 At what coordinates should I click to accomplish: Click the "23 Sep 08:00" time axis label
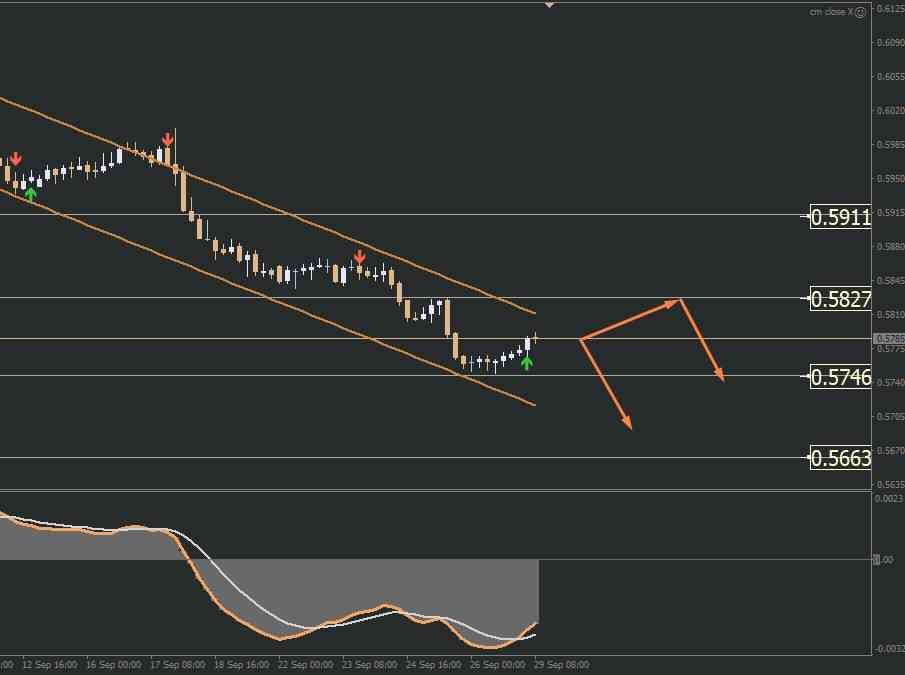click(x=369, y=665)
